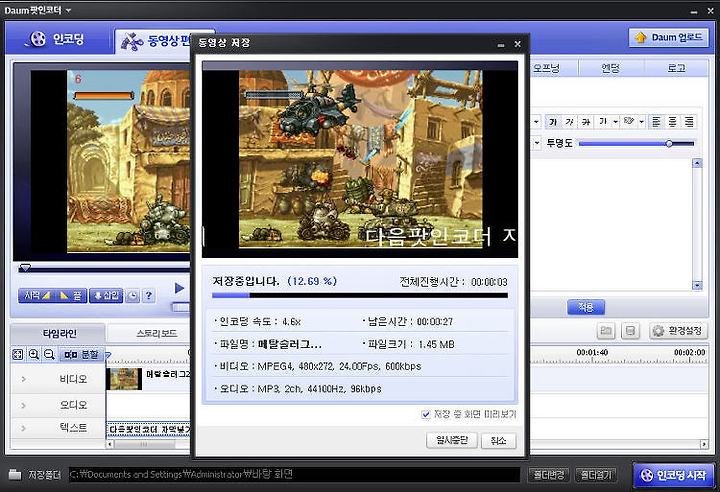Click the 적용 apply button
Viewport: 720px width, 492px height.
pyautogui.click(x=586, y=307)
